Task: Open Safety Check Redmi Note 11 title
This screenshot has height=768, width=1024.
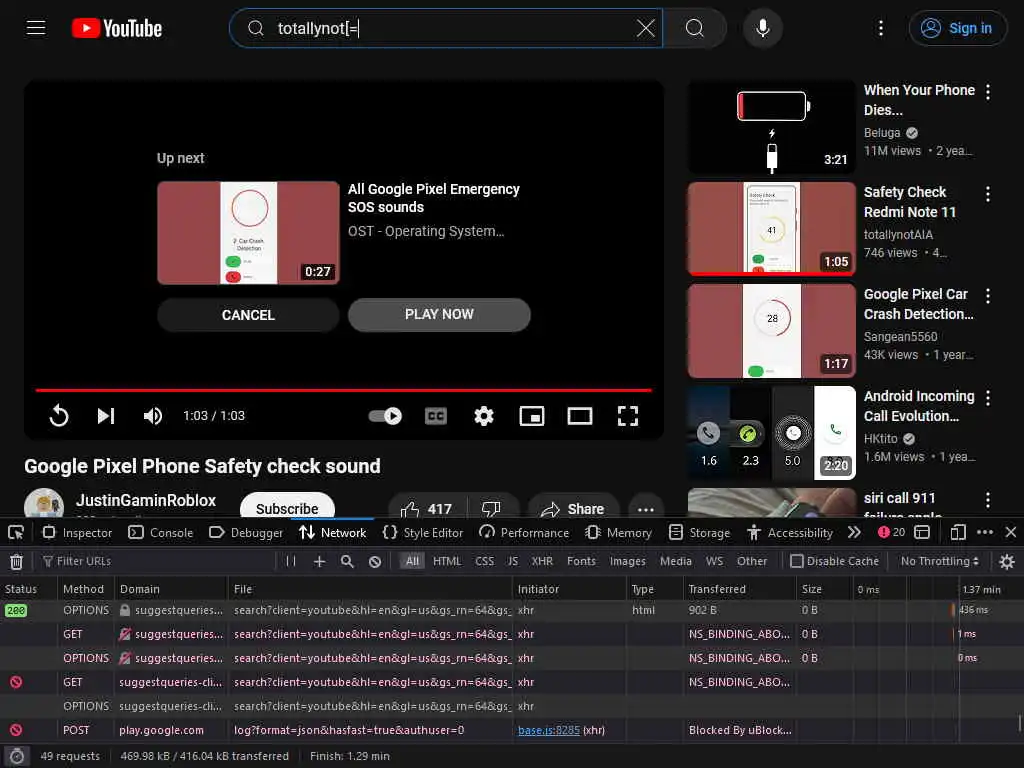Action: (x=910, y=202)
